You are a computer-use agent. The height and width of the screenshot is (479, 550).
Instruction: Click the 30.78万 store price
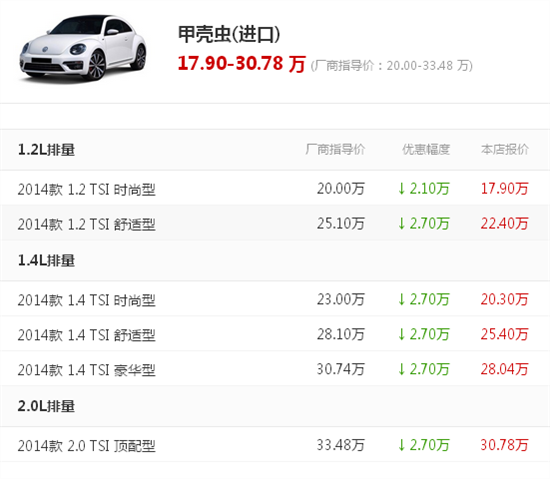[504, 445]
